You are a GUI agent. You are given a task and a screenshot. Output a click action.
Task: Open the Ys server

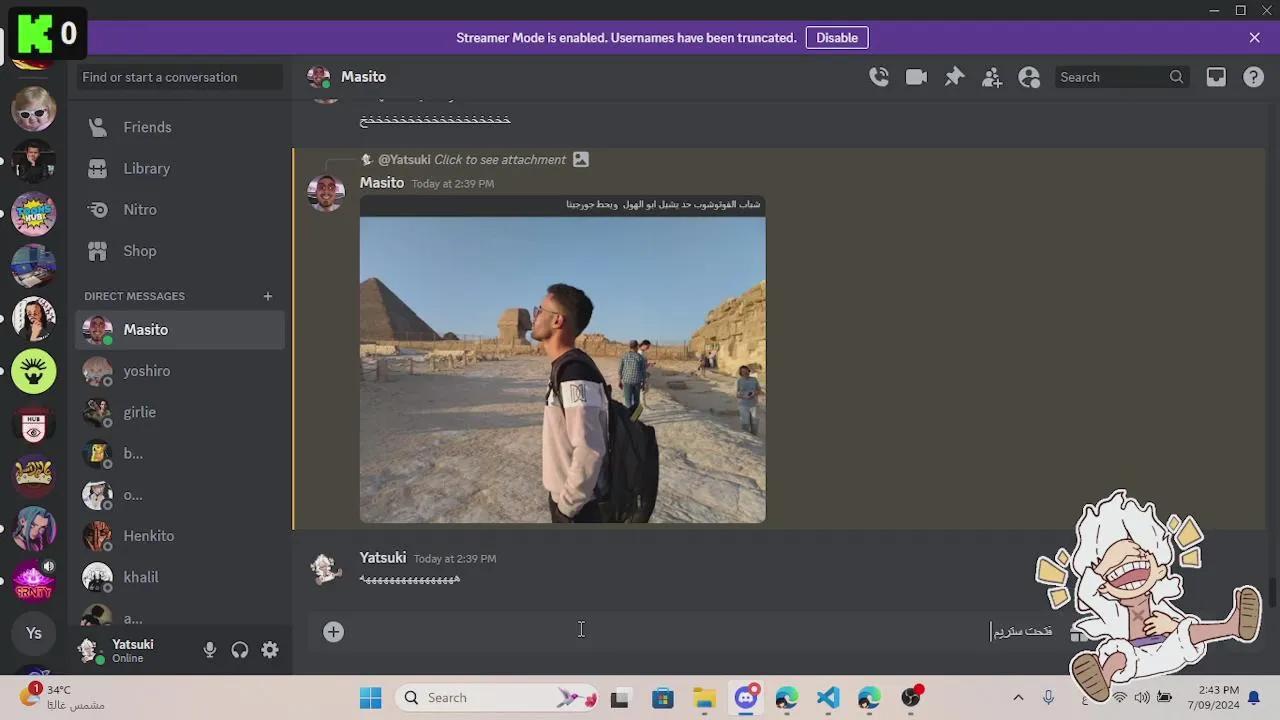(x=34, y=633)
